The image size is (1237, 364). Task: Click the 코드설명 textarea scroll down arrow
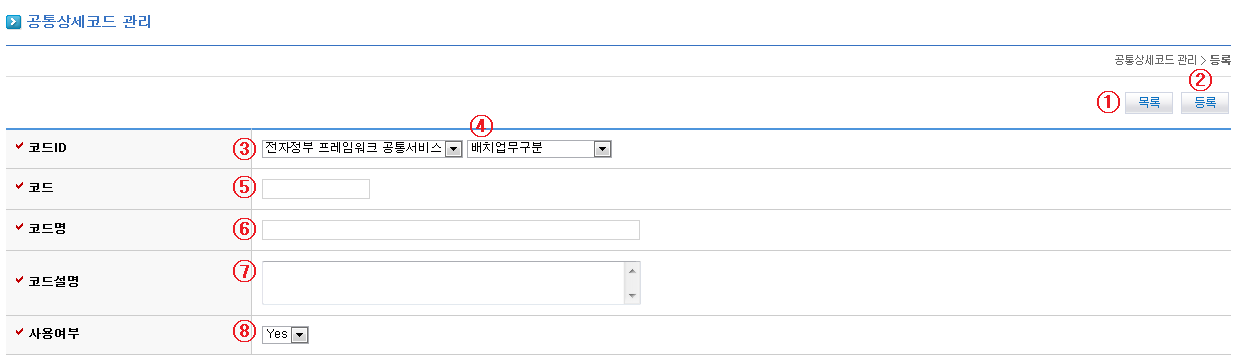(632, 296)
